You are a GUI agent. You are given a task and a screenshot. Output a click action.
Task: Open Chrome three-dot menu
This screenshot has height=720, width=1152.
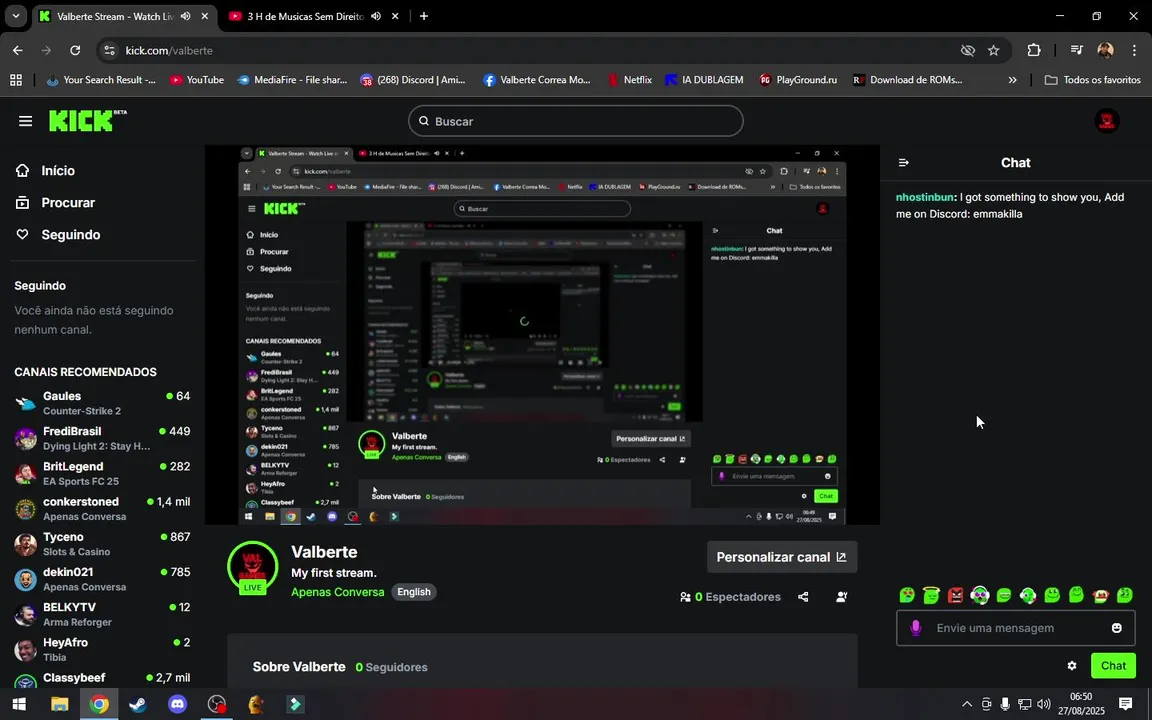point(1134,50)
